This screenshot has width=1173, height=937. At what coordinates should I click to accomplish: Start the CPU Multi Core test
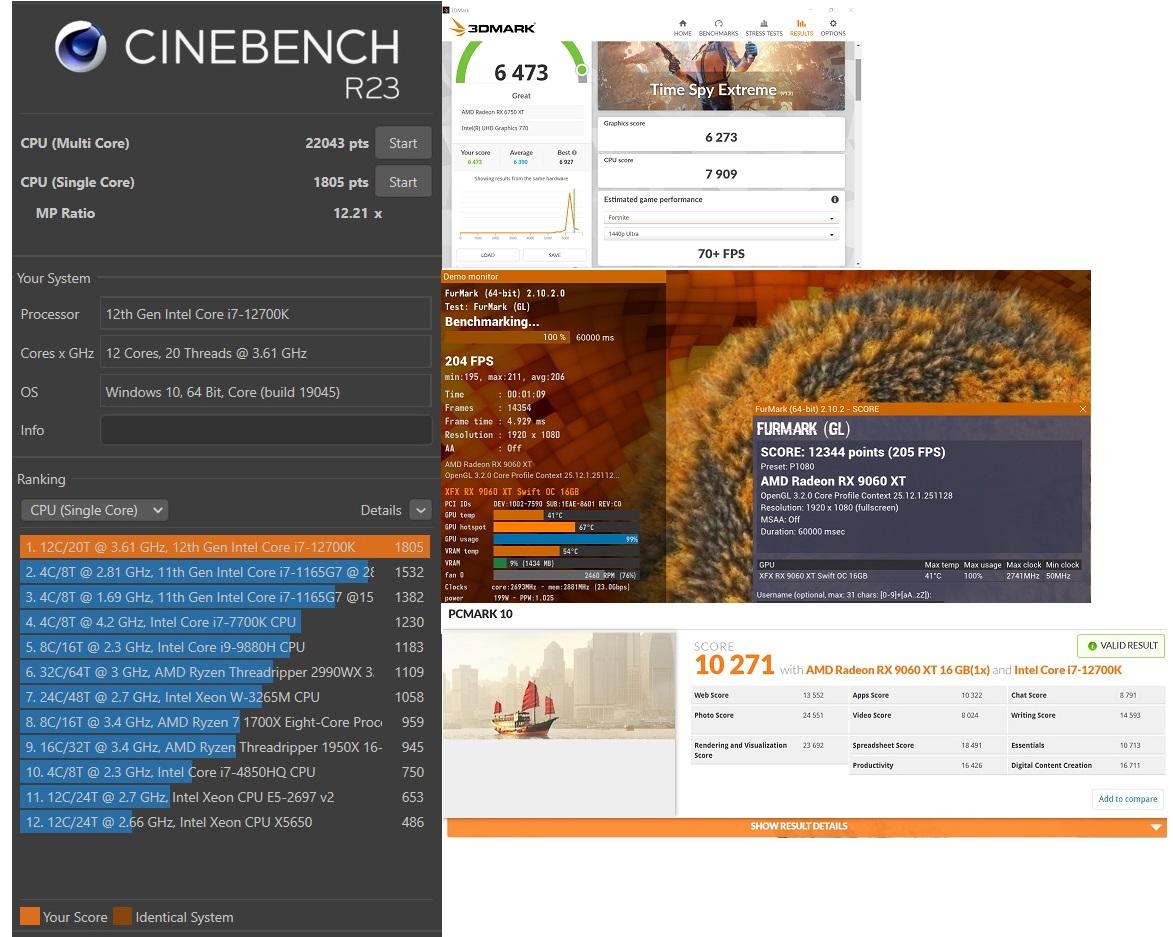click(403, 143)
